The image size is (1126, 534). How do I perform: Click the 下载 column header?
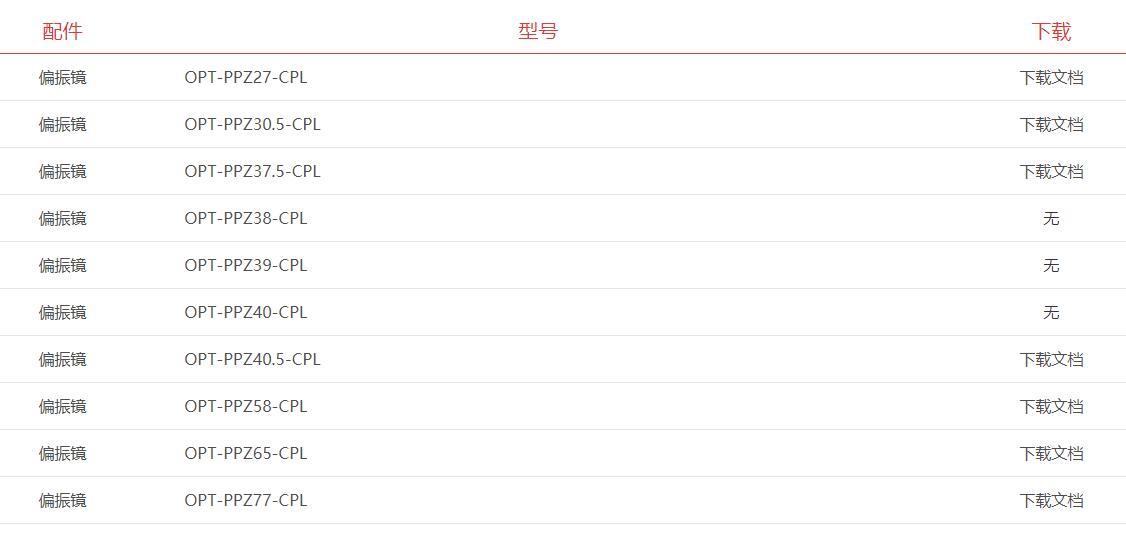tap(1051, 32)
